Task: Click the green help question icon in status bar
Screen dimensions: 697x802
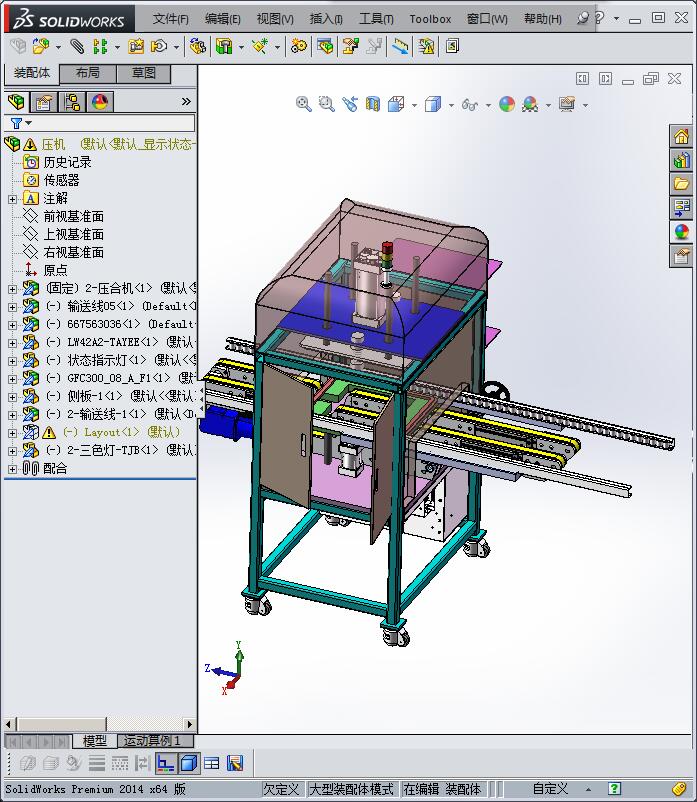Action: (x=614, y=789)
